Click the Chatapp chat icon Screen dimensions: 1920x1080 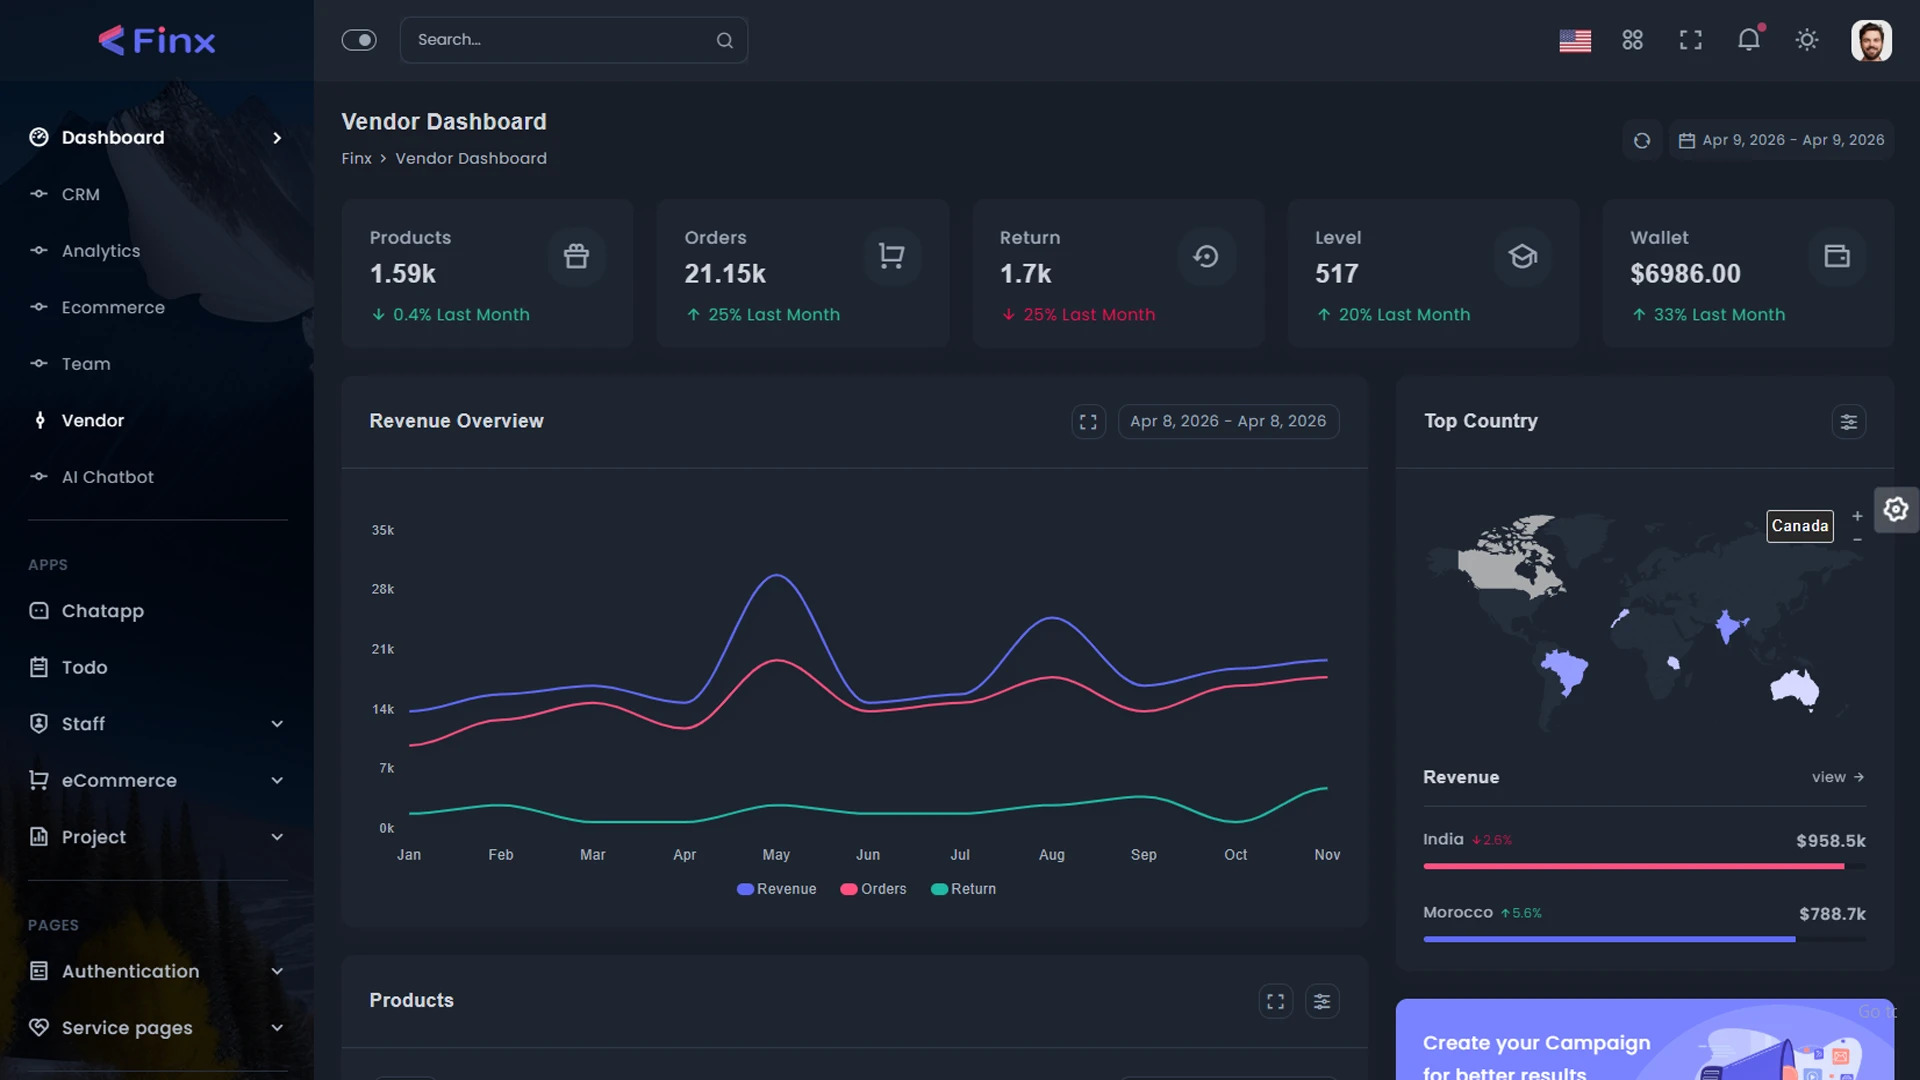pyautogui.click(x=39, y=611)
